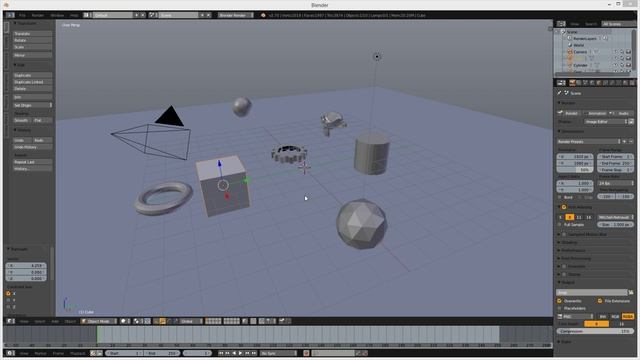Toggle Cylinder visibility eye in outliner
Image resolution: width=640 pixels, height=360 pixels.
[615, 65]
